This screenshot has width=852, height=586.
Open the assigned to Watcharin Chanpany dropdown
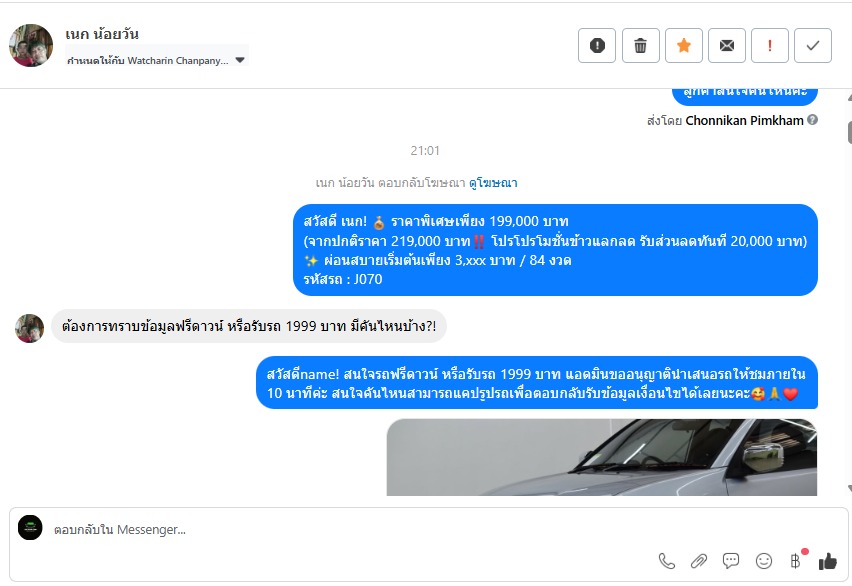coord(156,60)
